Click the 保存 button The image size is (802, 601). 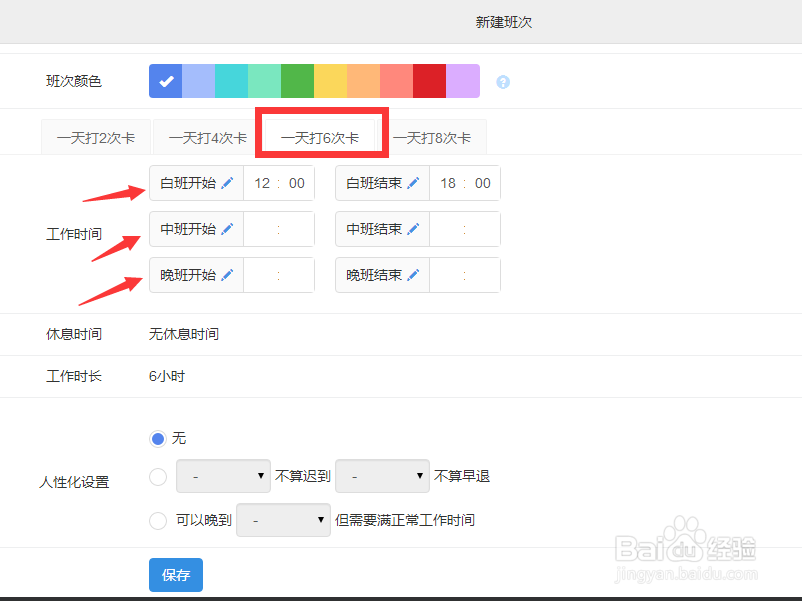176,575
